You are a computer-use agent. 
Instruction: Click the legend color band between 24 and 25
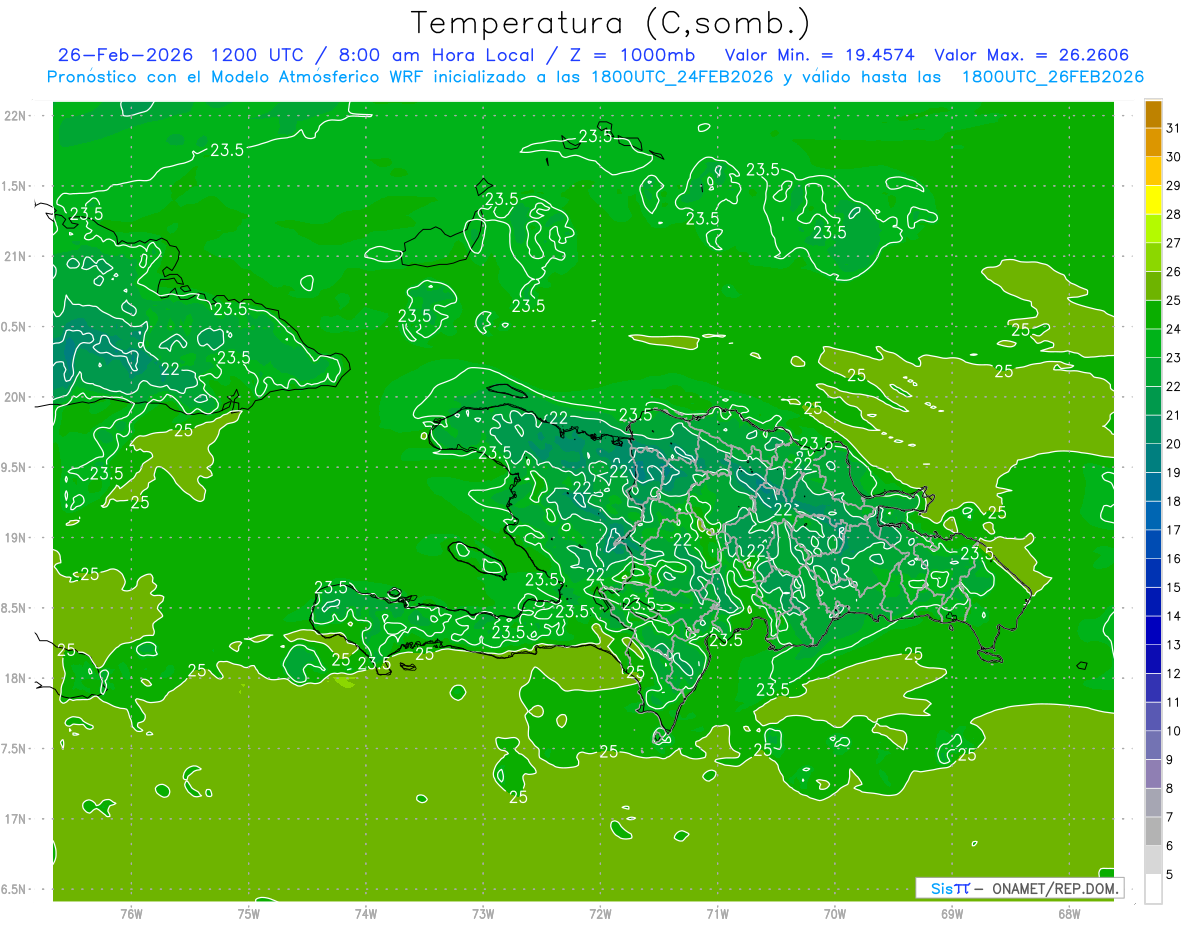coord(1154,314)
